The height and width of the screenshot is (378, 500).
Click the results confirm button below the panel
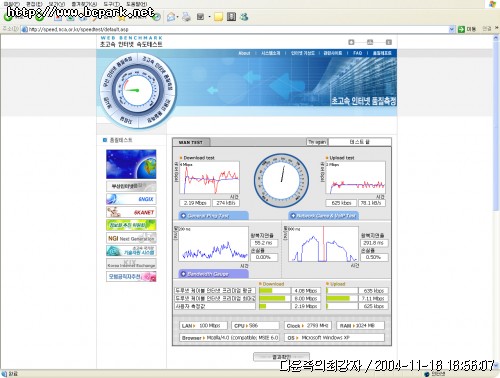[x=282, y=357]
